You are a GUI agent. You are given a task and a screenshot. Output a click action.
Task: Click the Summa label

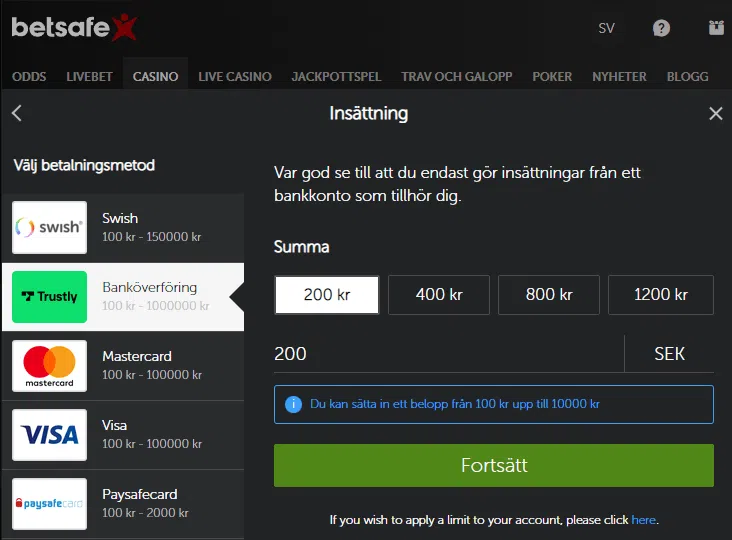point(302,247)
